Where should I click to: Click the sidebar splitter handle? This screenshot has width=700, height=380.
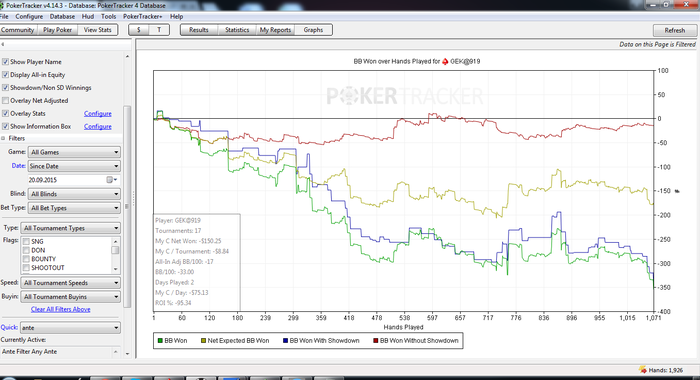click(133, 199)
